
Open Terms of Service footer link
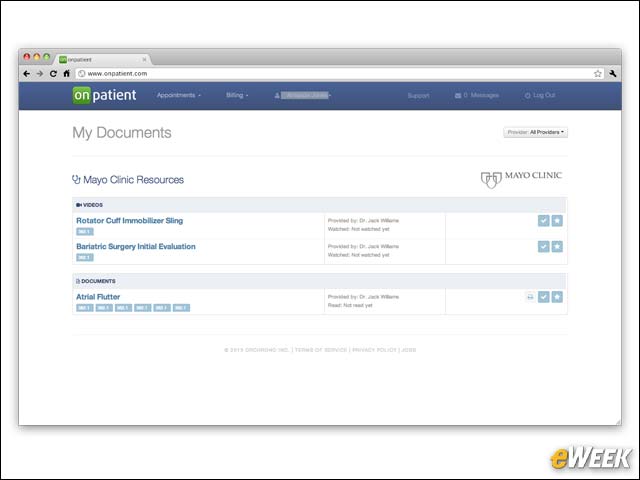coord(321,350)
